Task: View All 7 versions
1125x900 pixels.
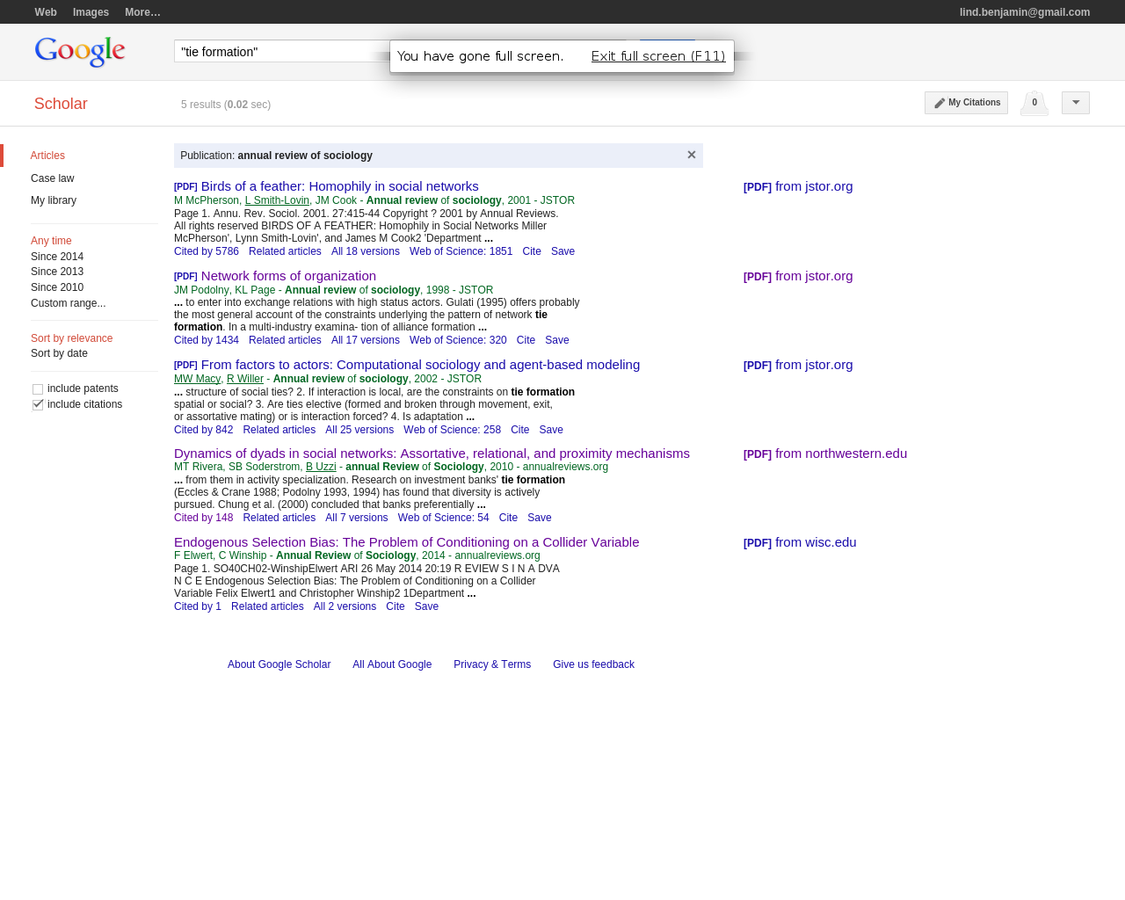Action: point(357,517)
